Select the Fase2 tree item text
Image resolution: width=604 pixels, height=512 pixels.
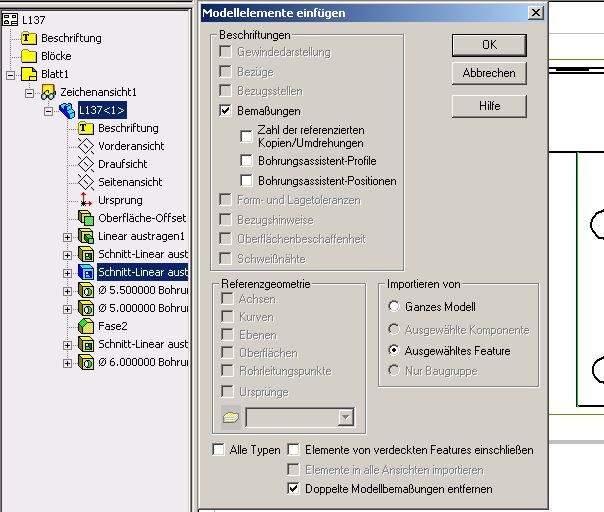pyautogui.click(x=112, y=326)
